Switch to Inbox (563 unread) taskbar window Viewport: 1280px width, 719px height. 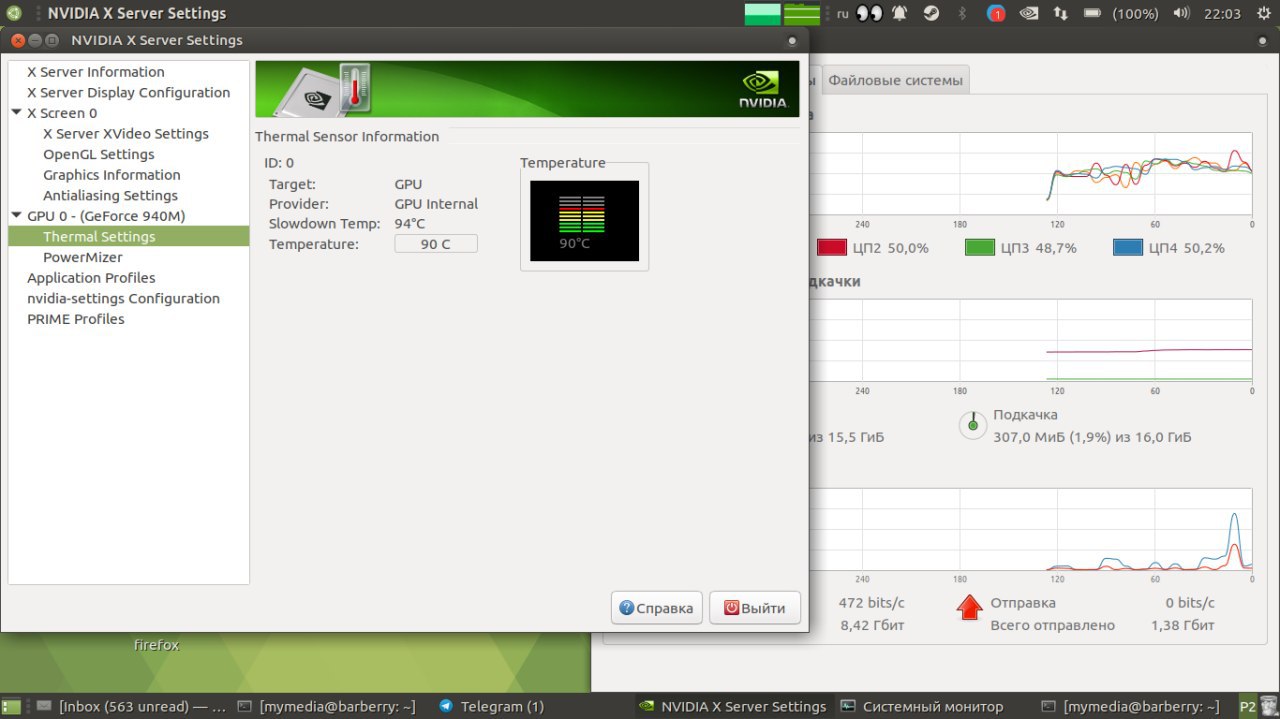point(132,706)
